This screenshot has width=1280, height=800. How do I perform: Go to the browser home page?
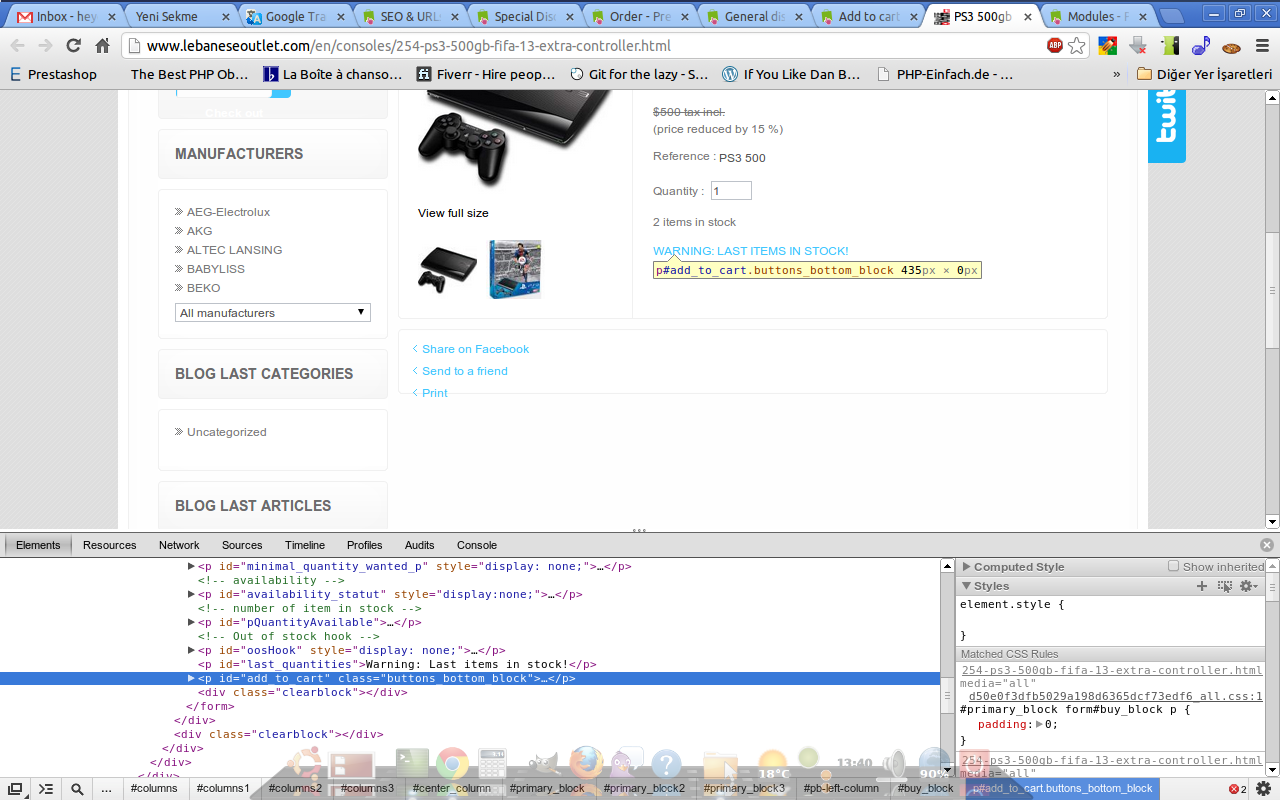(102, 46)
